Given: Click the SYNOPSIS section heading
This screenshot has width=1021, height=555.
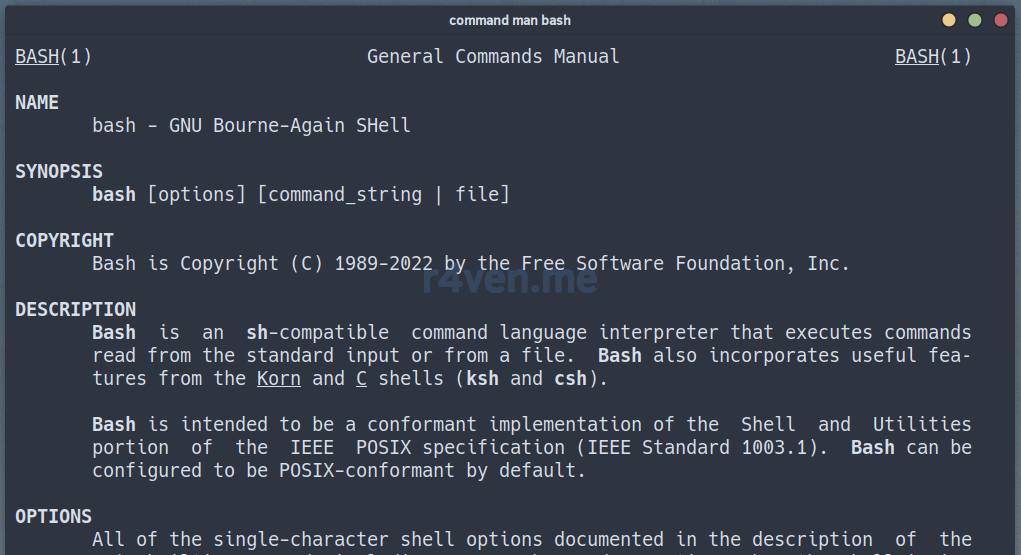Looking at the screenshot, I should tap(59, 172).
